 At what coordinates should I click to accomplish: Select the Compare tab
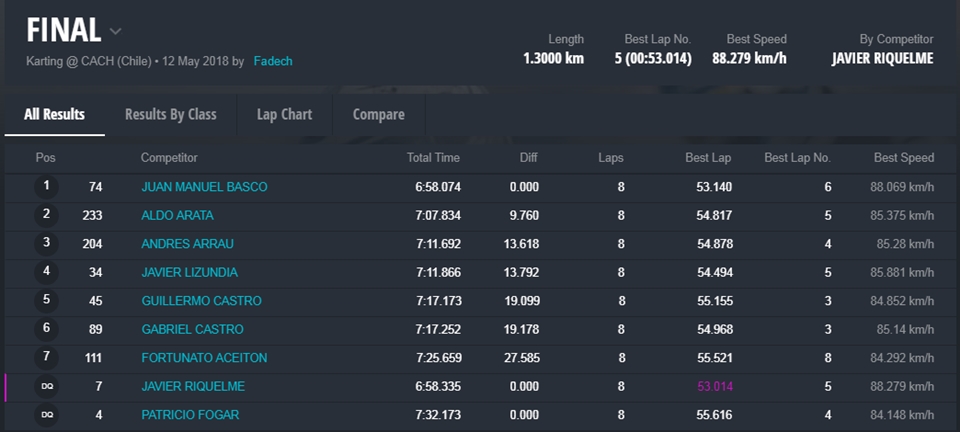[x=378, y=114]
